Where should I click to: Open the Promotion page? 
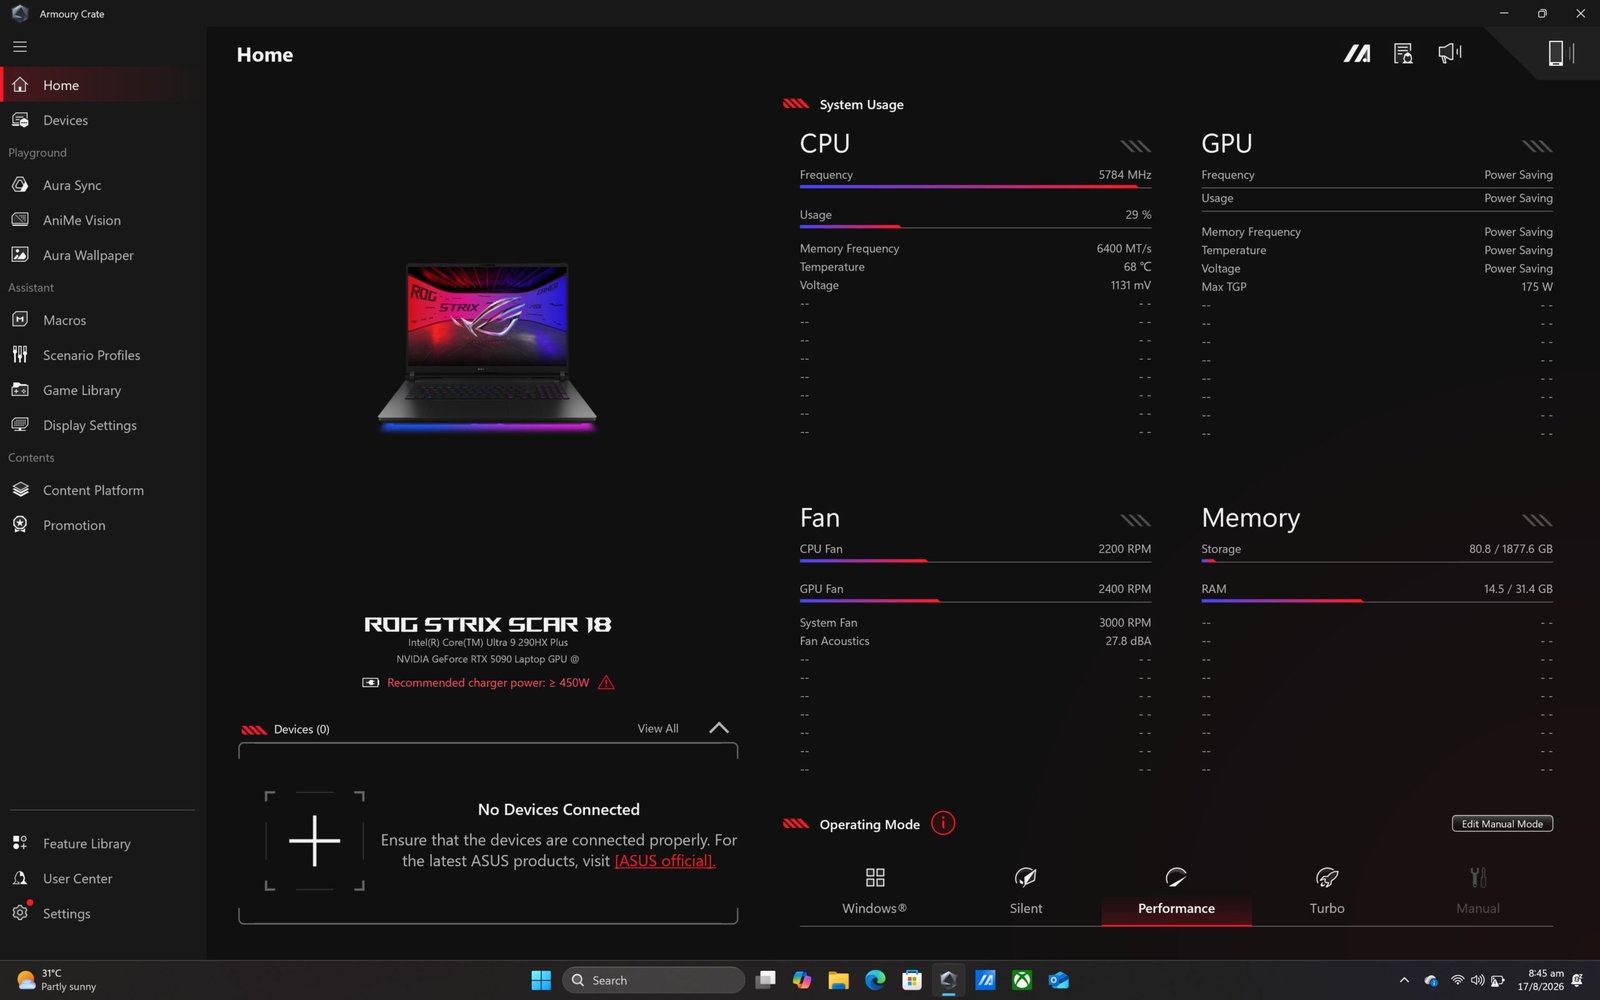tap(100, 525)
